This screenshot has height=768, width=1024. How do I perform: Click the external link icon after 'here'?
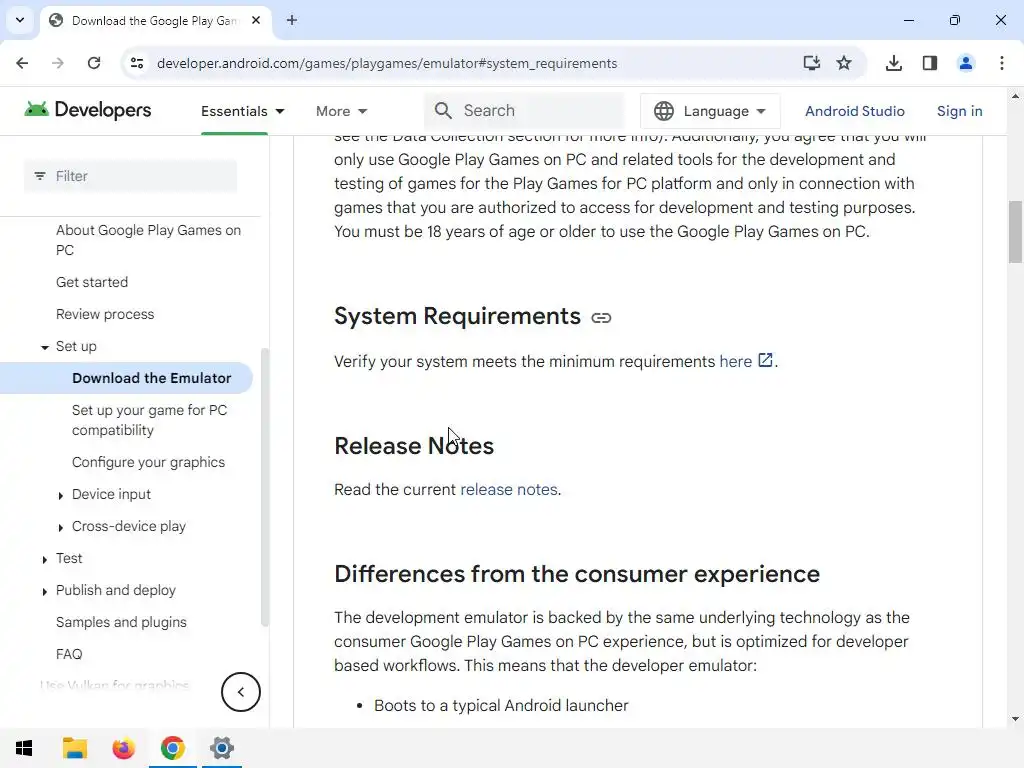(x=765, y=360)
